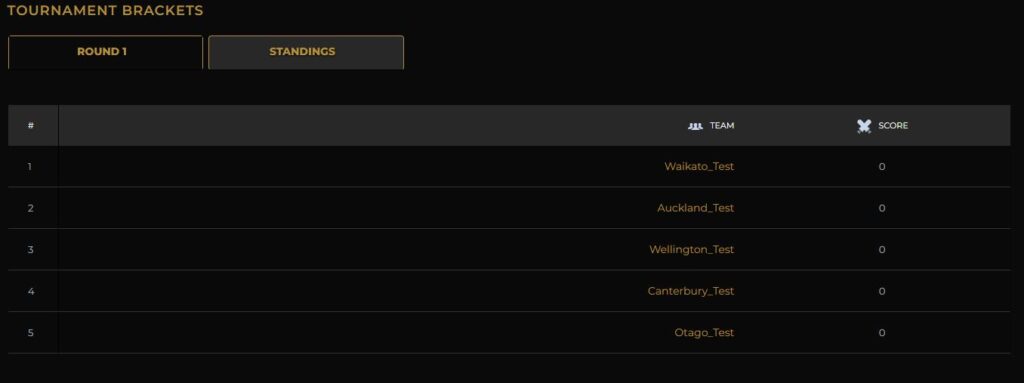Click the crossed swords score icon

coord(864,126)
